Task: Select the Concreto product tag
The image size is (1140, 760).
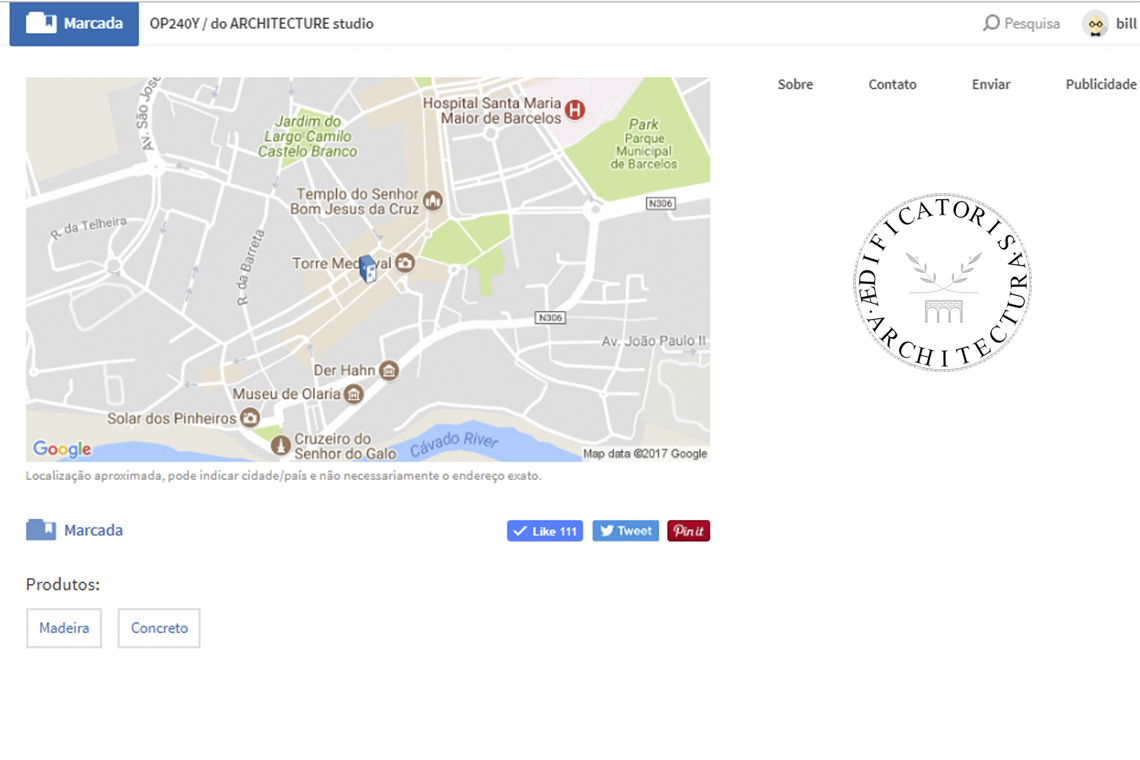Action: point(159,628)
